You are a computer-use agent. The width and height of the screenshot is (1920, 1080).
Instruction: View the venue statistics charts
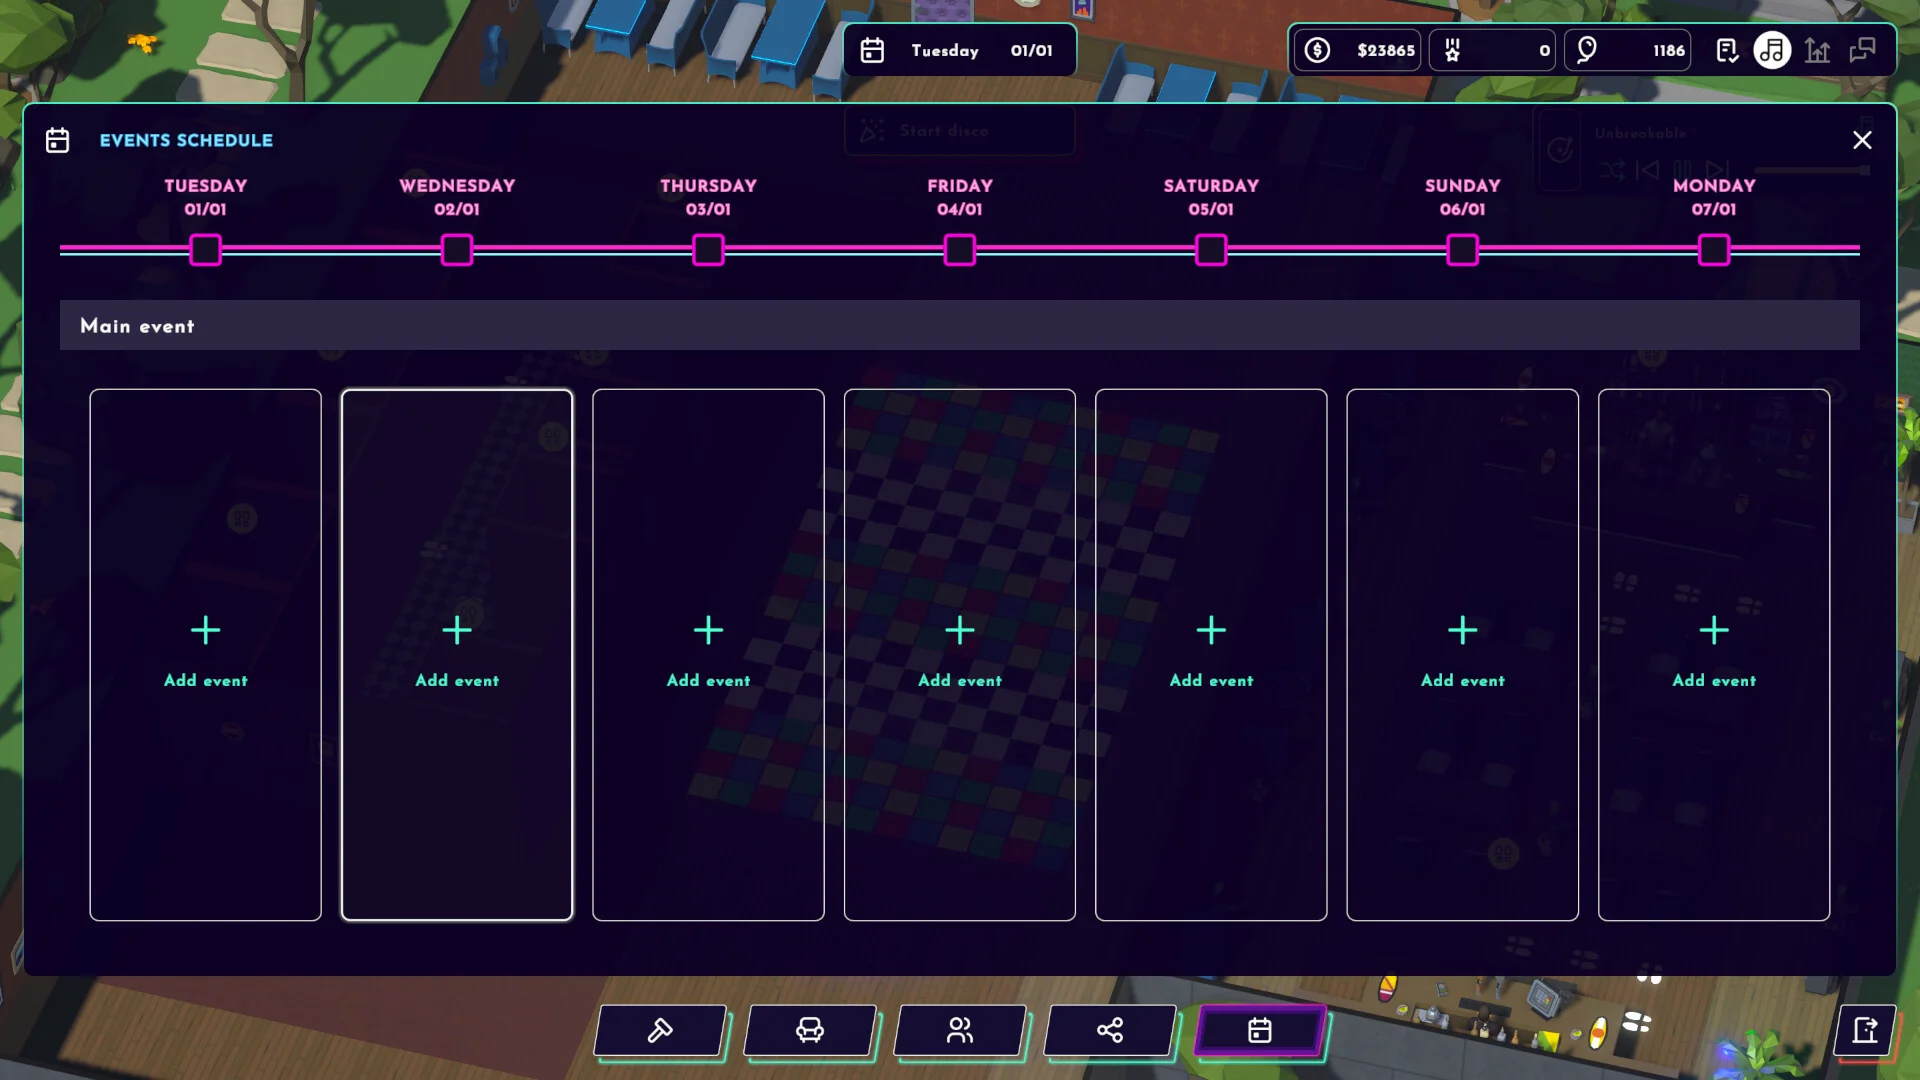[x=1817, y=50]
